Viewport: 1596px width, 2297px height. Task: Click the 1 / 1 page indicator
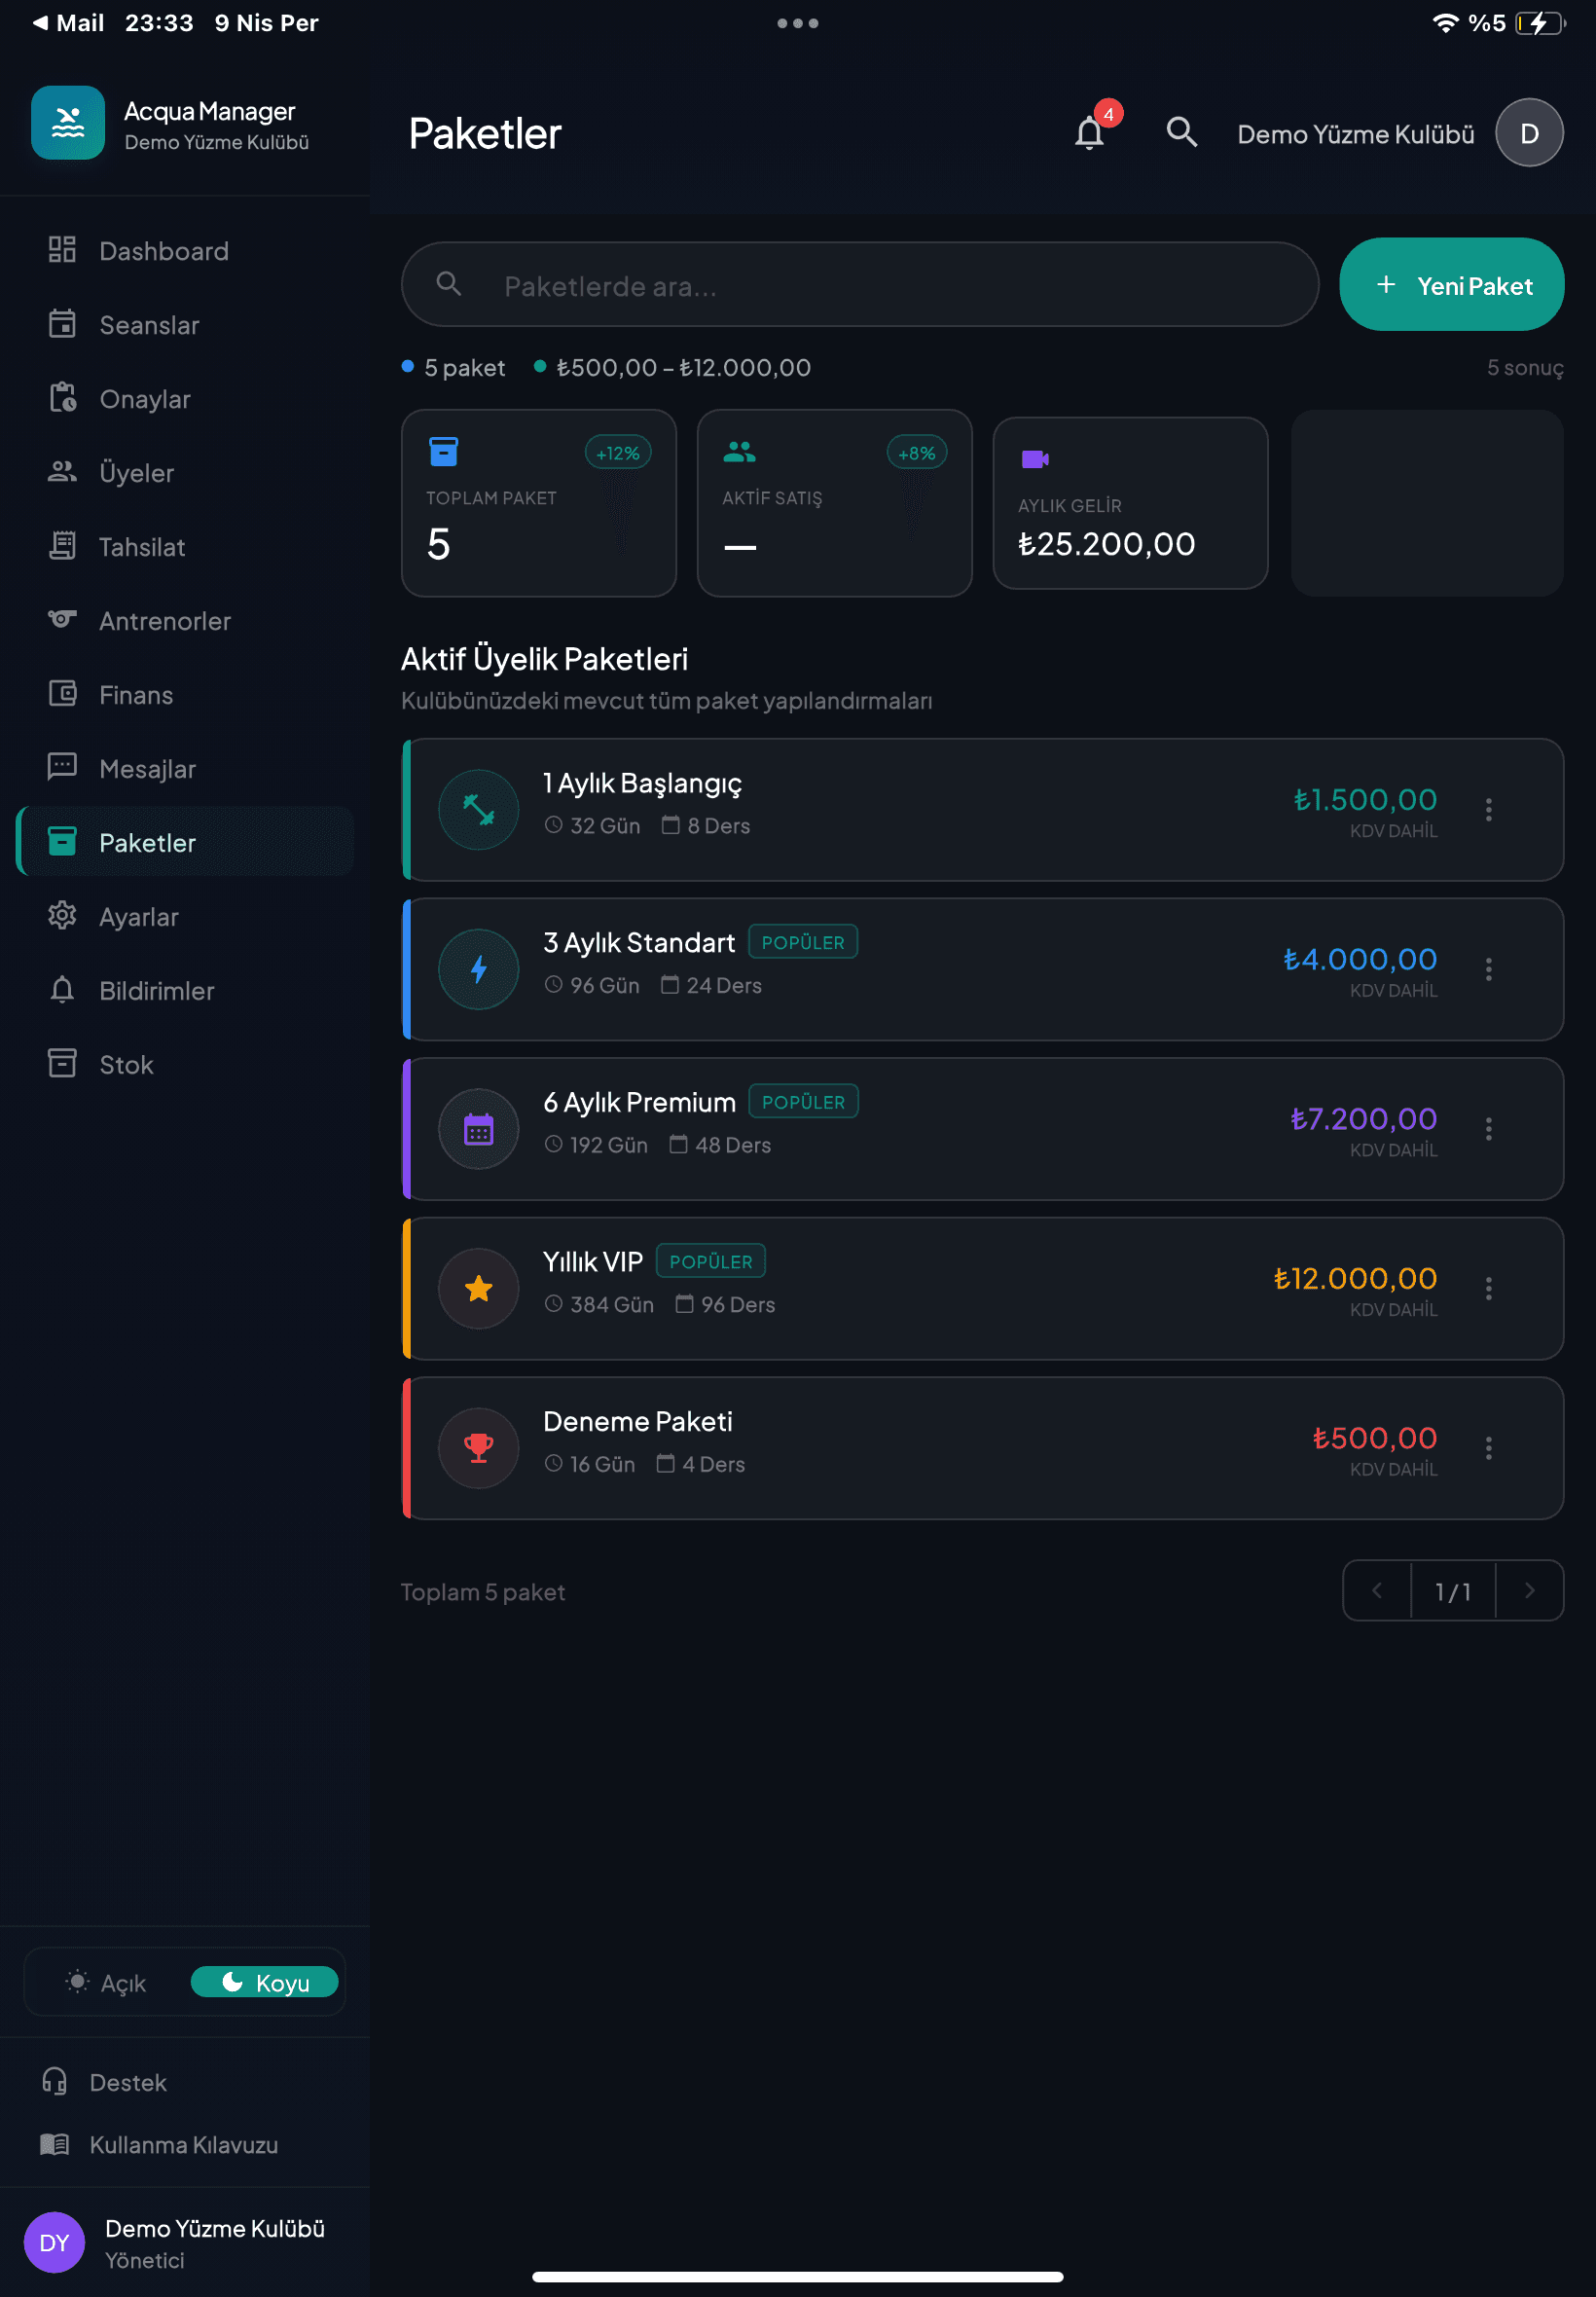coord(1453,1591)
